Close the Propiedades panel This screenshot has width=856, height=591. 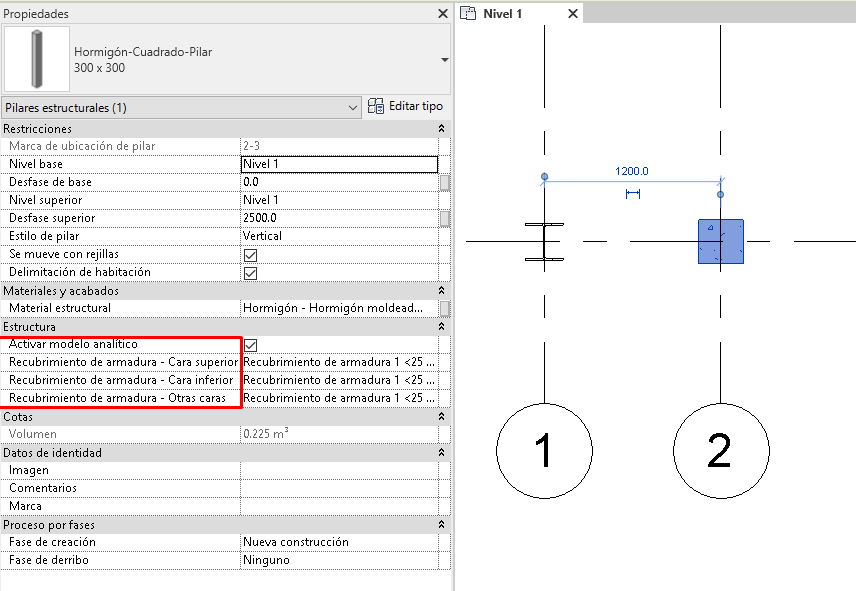click(x=443, y=14)
